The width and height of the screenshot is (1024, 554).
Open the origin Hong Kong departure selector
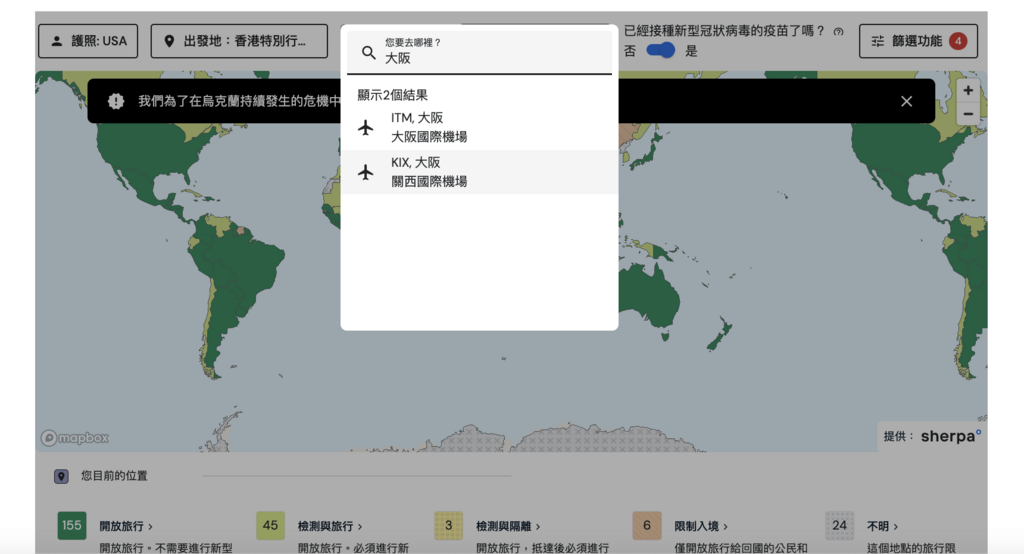click(239, 41)
